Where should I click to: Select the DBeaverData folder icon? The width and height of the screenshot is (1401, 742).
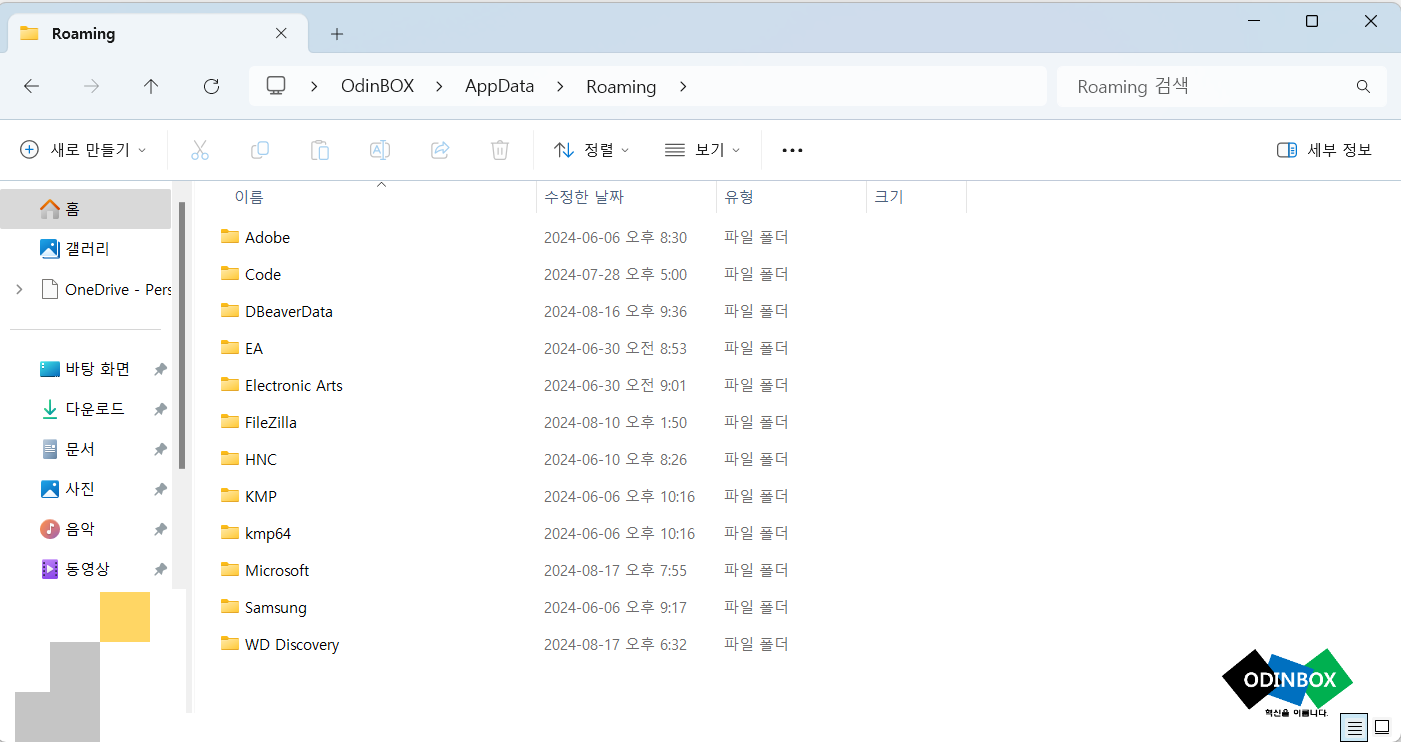click(x=230, y=311)
